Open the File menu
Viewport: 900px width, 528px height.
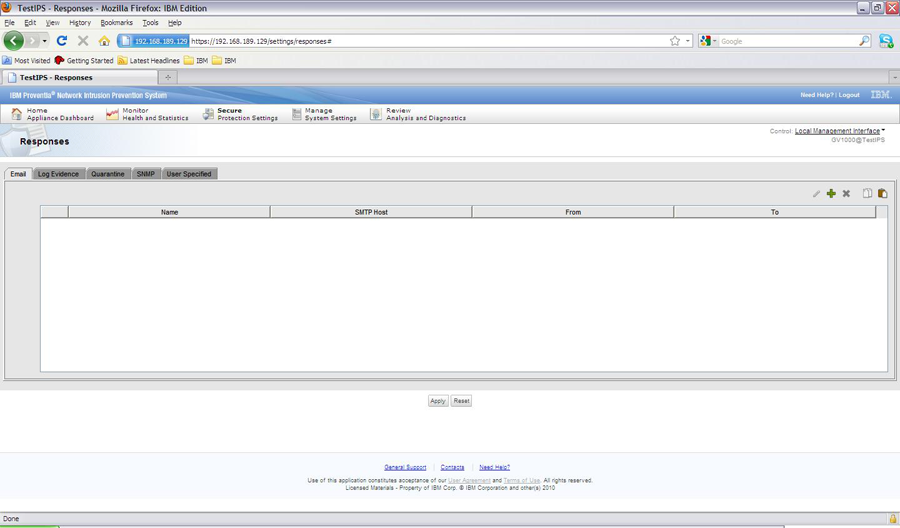click(9, 22)
